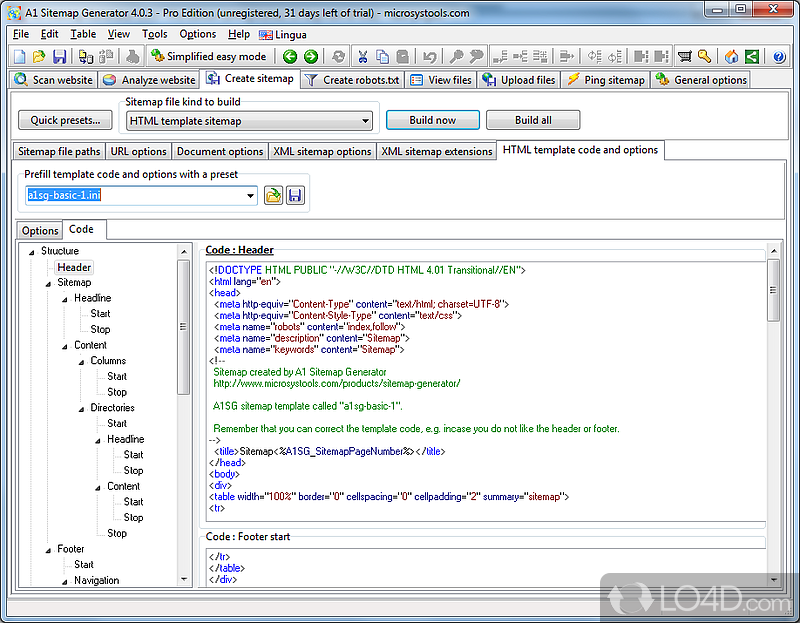The image size is (800, 623).
Task: Switch to the Scan website tab
Action: pos(53,80)
